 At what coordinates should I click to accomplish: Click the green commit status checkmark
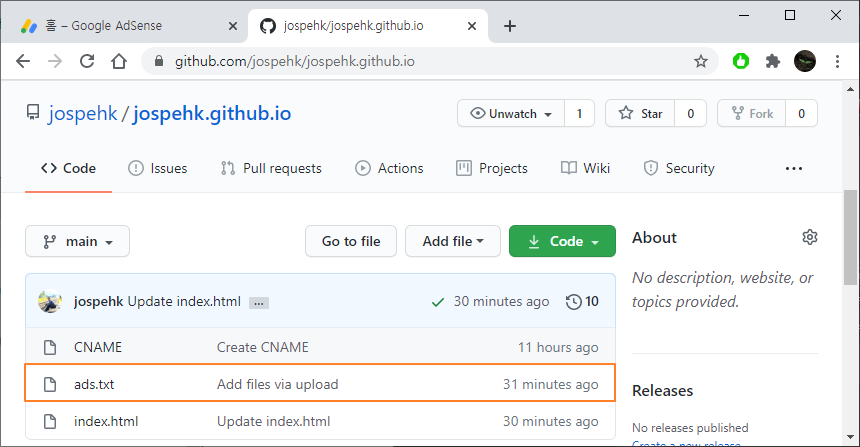point(438,302)
